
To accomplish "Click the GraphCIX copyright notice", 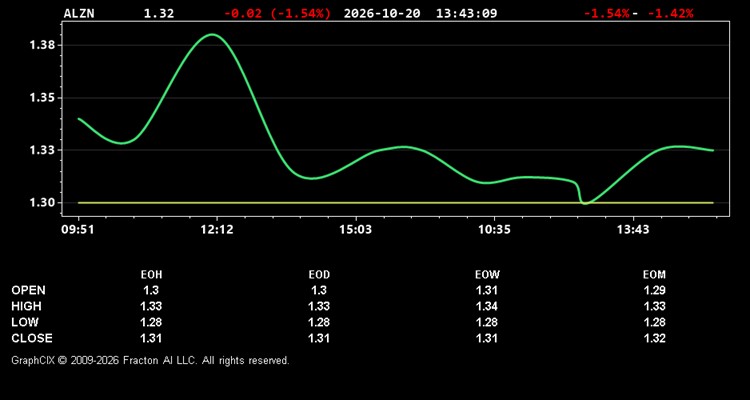I will (x=150, y=360).
